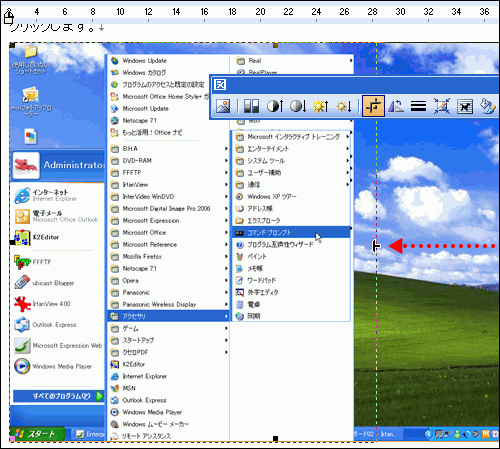Open the Color image control icon
Viewport: 500px width, 449px height.
tap(251, 106)
